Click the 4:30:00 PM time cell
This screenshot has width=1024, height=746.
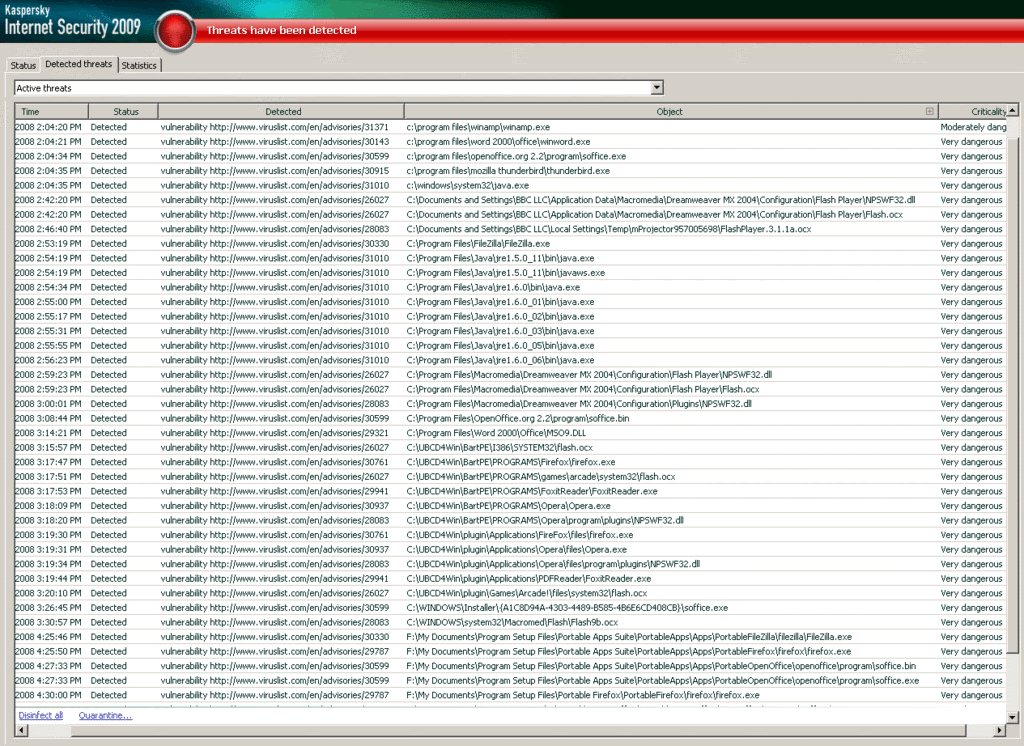(48, 696)
